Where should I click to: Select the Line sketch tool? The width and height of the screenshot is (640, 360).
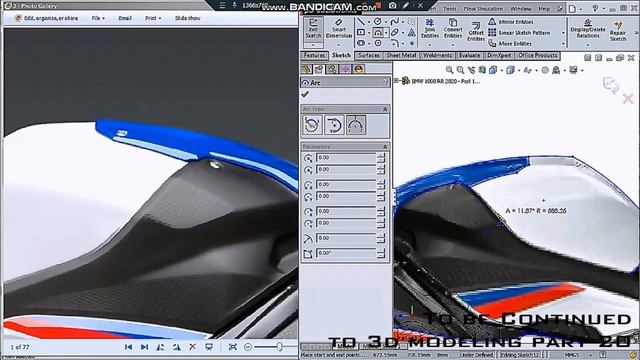[361, 22]
